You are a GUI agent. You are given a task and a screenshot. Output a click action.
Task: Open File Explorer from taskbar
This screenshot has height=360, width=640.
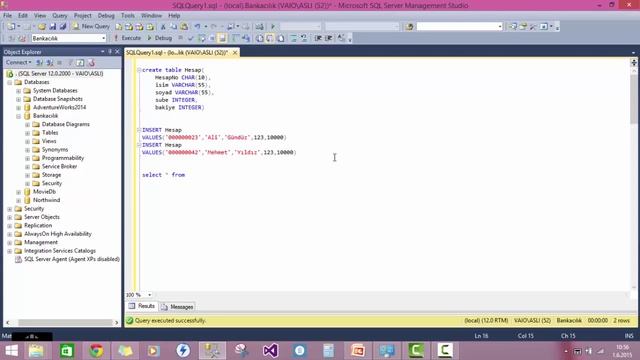point(37,351)
